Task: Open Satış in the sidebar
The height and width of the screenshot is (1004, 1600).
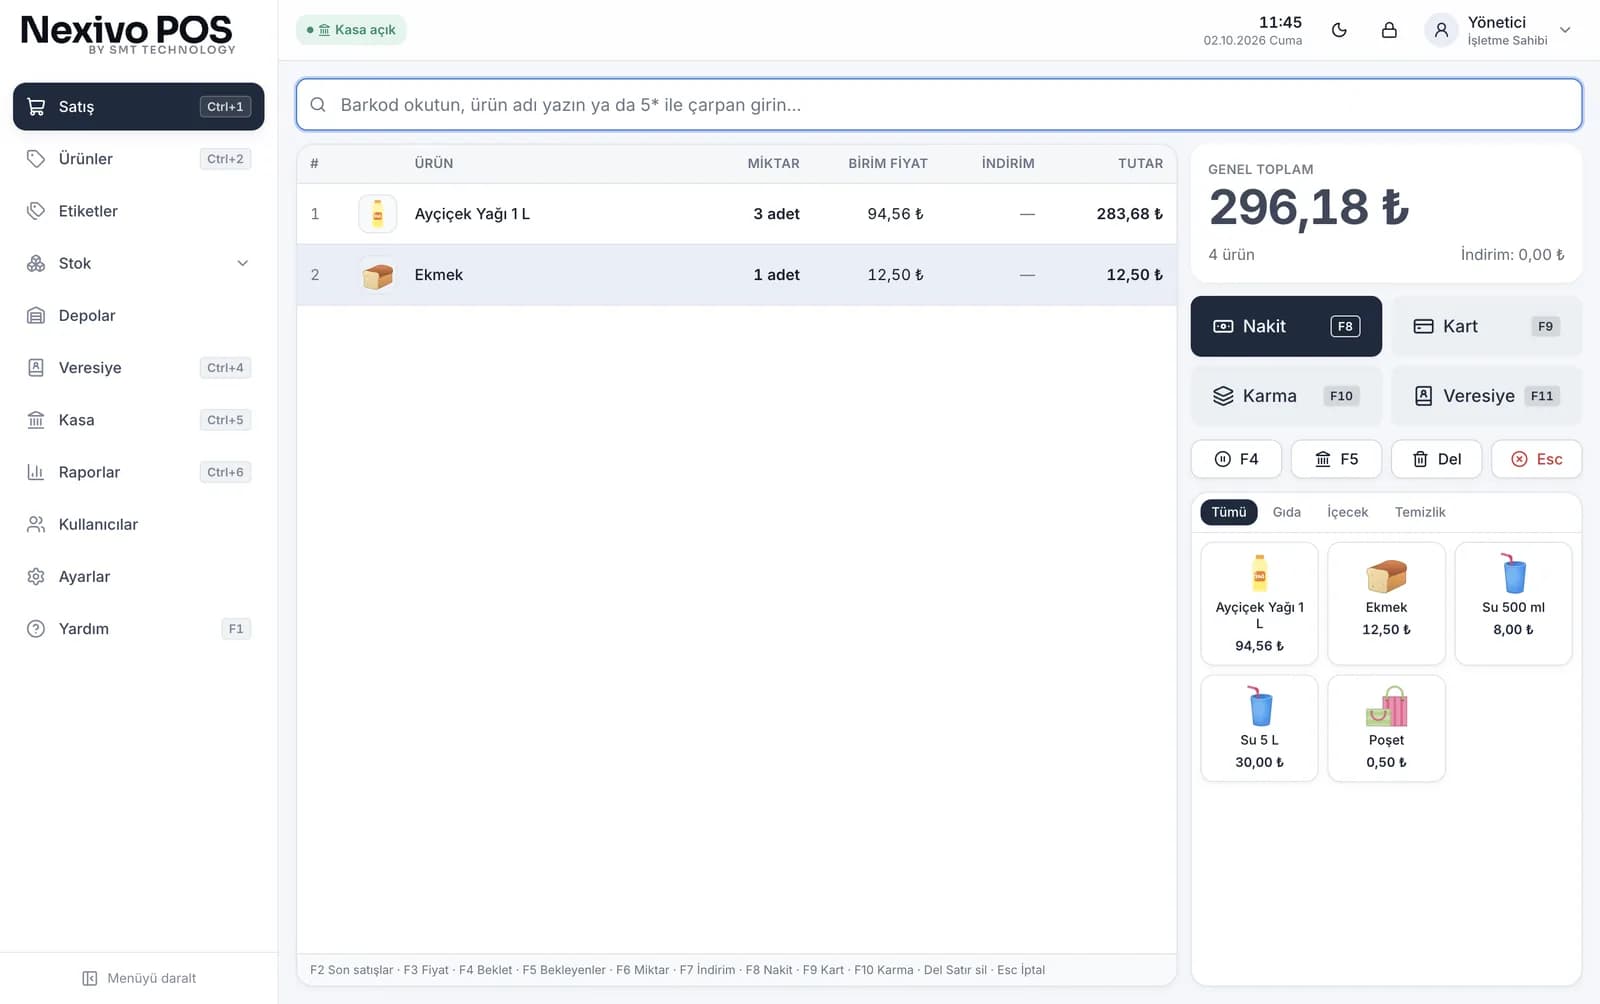Action: [139, 107]
